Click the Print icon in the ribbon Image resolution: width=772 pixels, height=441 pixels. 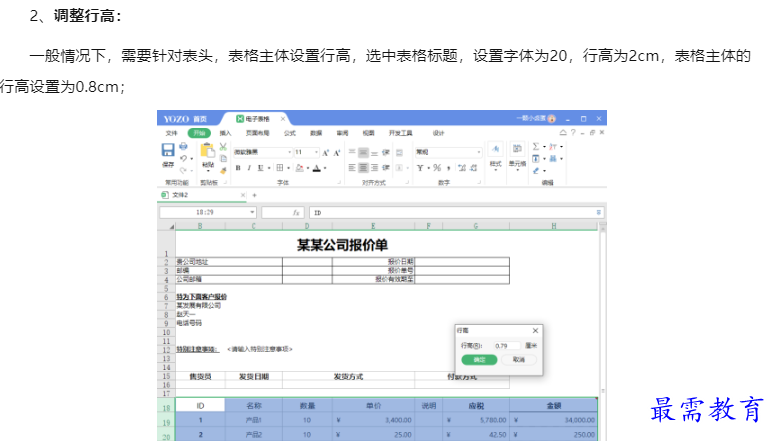183,147
